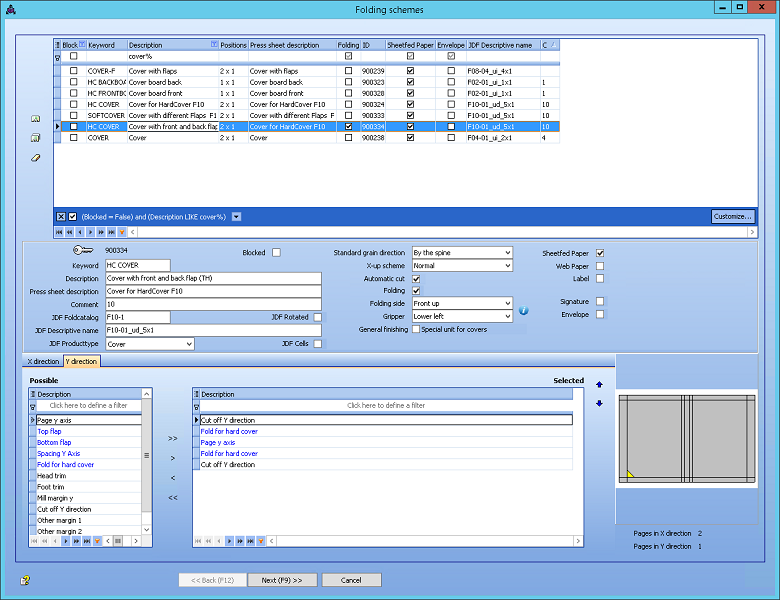
Task: Click orange filter icon in Selected list navigator
Action: [261, 541]
